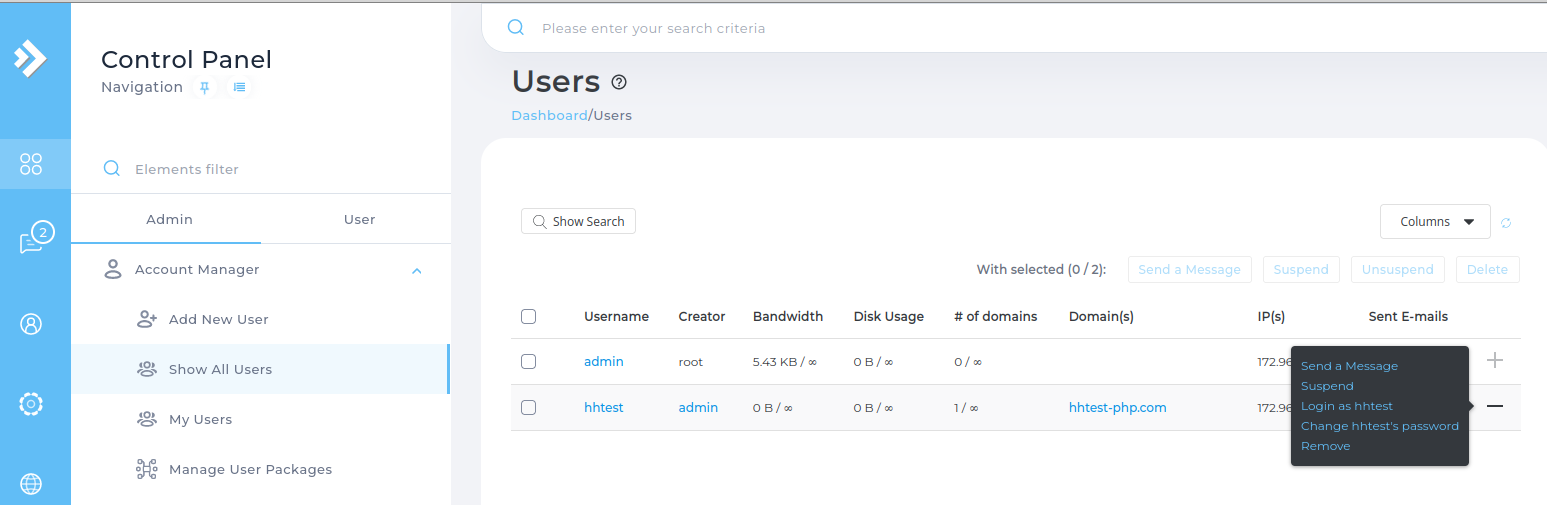Sort by Username column header
Image resolution: width=1547 pixels, height=505 pixels.
tap(616, 316)
